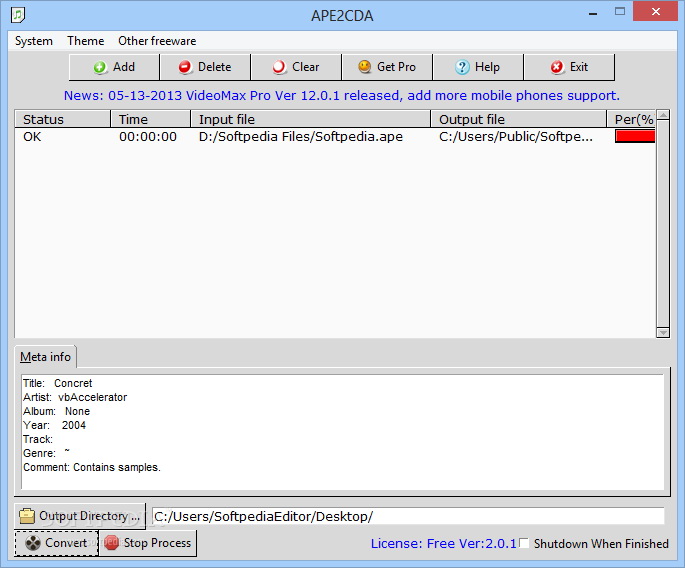Click the Get Pro smiley icon
685x568 pixels.
pyautogui.click(x=364, y=67)
